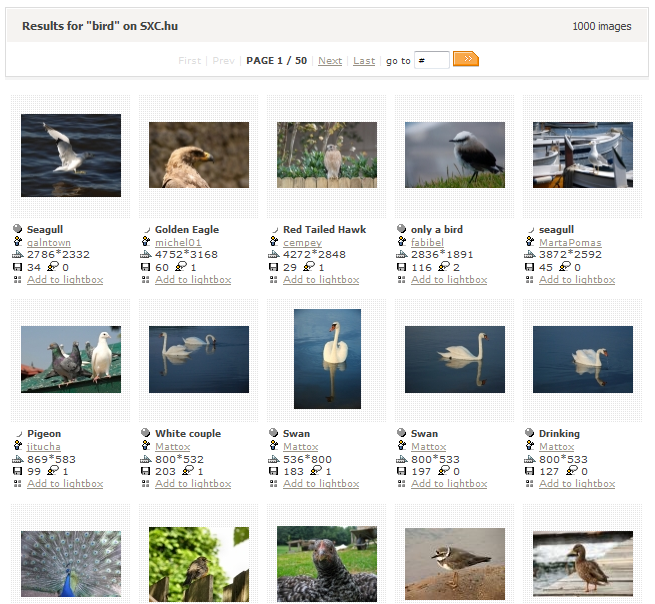Open the chicken close-up thumbnail
Screen dimensions: 655x604
[327, 564]
